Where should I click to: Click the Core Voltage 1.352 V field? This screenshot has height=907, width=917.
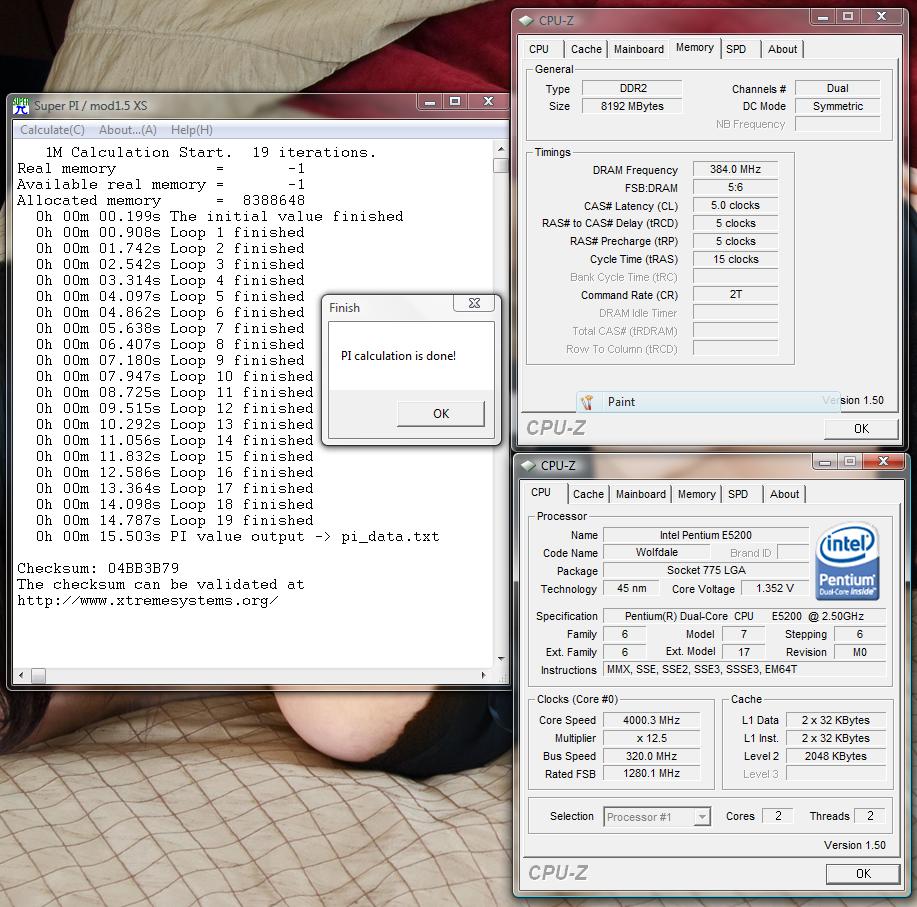tap(774, 588)
